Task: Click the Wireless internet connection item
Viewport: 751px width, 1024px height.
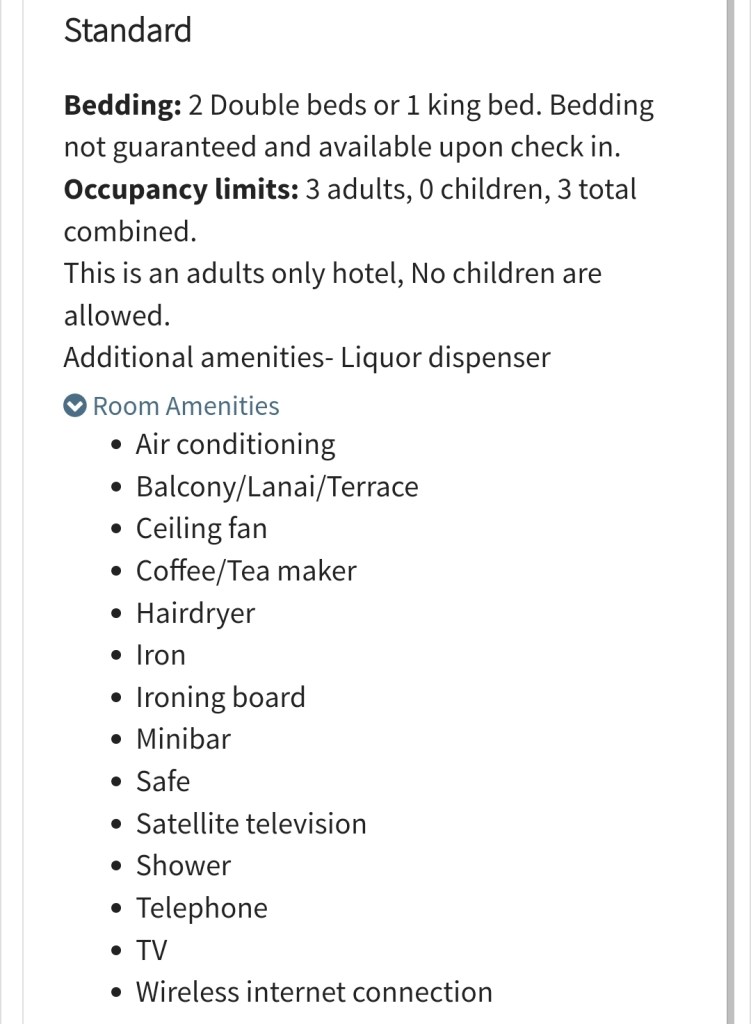Action: [314, 992]
